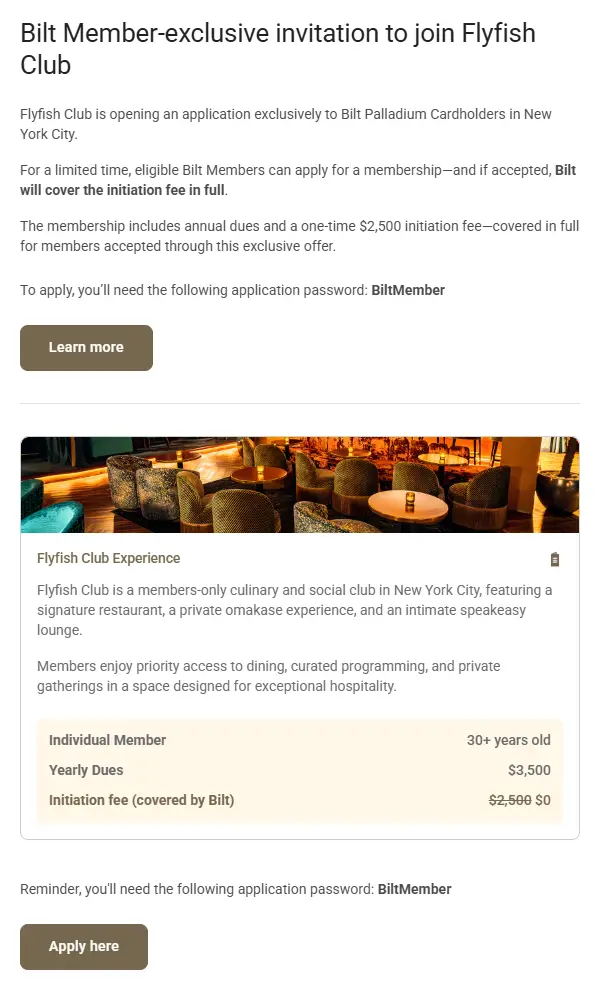Click the Yearly Dues label

coord(86,770)
